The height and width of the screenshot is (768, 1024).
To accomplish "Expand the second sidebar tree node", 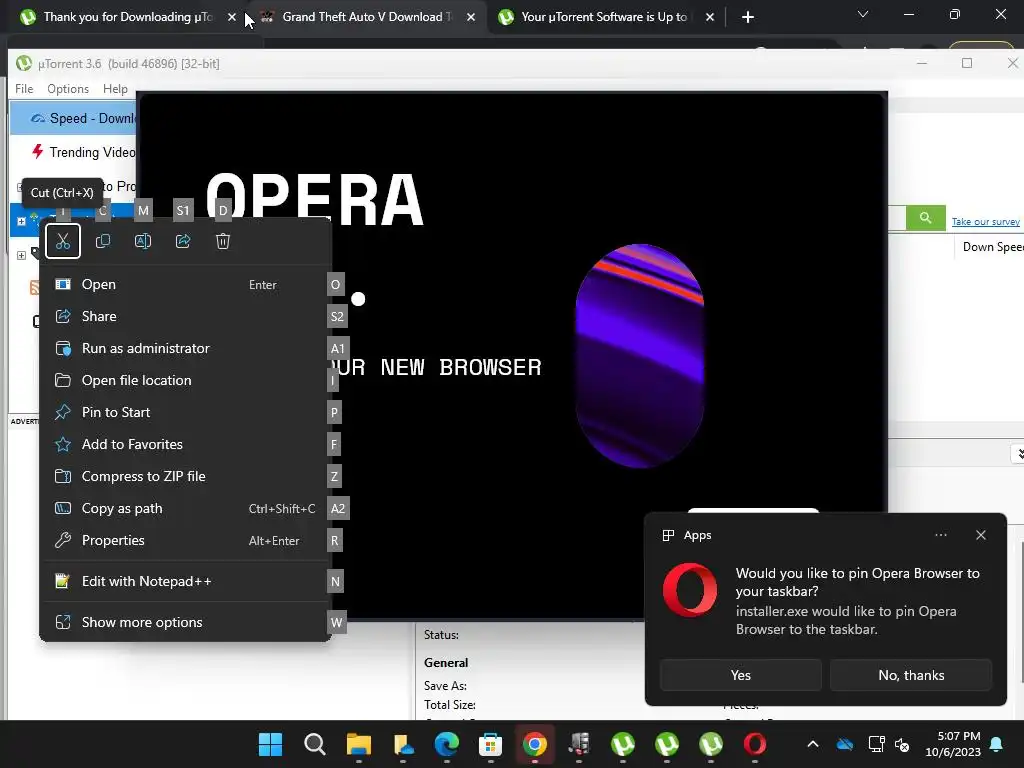I will [21, 255].
